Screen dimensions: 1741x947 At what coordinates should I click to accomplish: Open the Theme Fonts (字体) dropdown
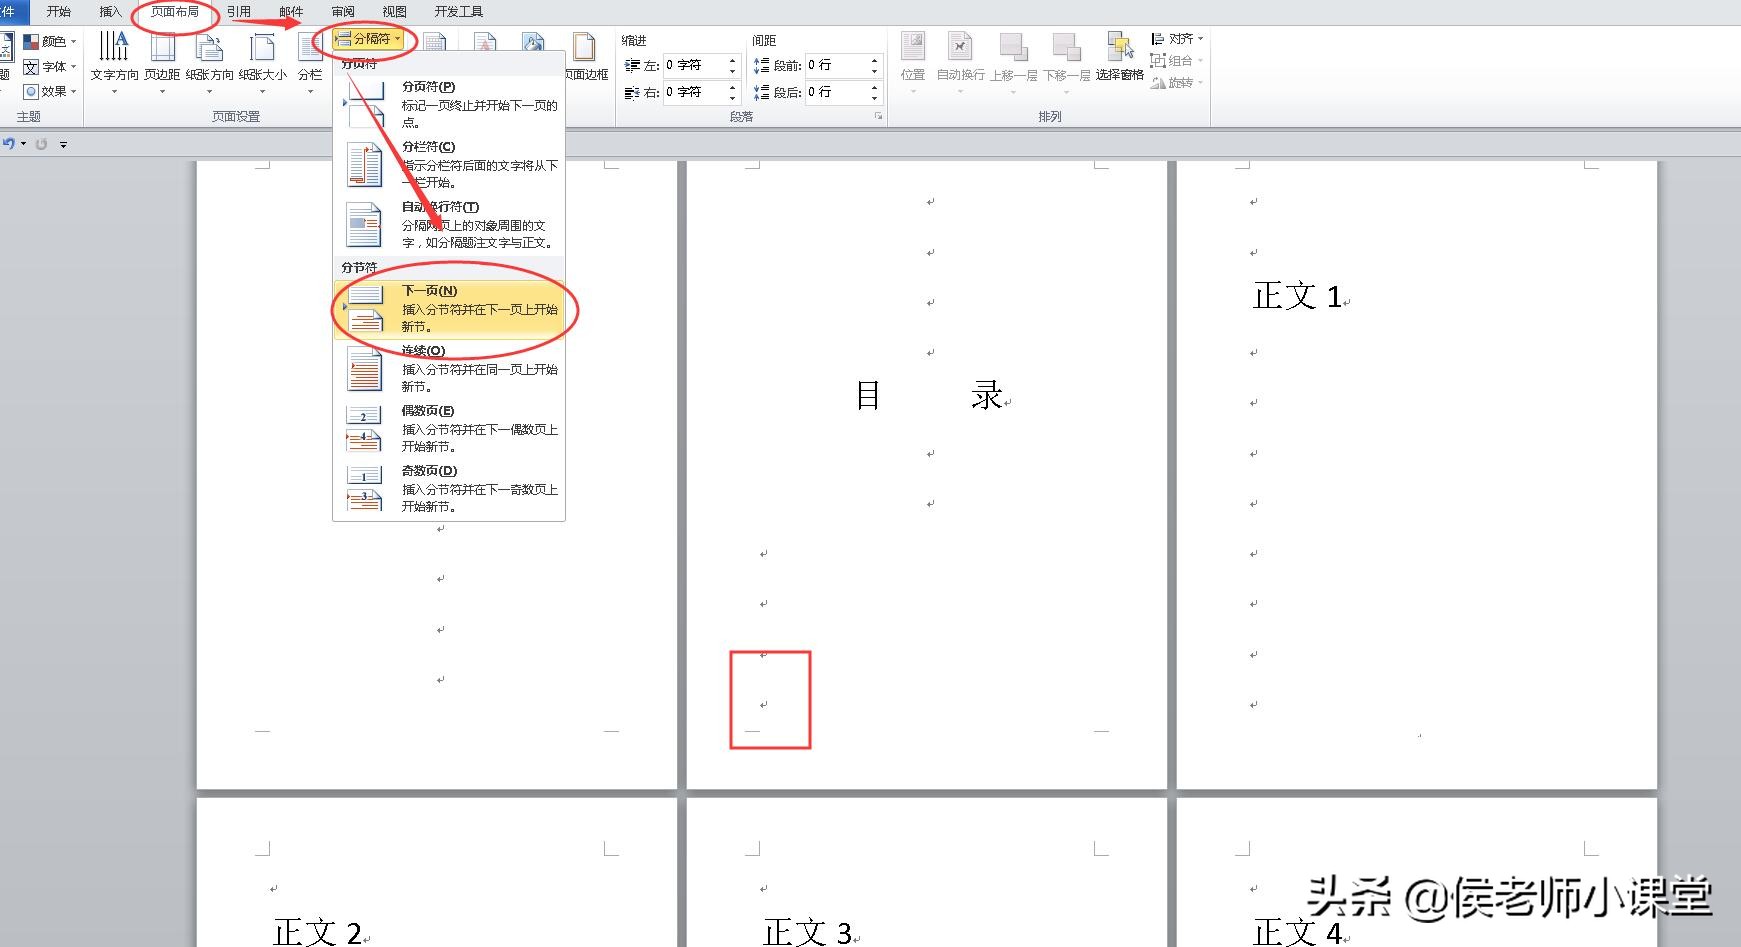click(49, 66)
